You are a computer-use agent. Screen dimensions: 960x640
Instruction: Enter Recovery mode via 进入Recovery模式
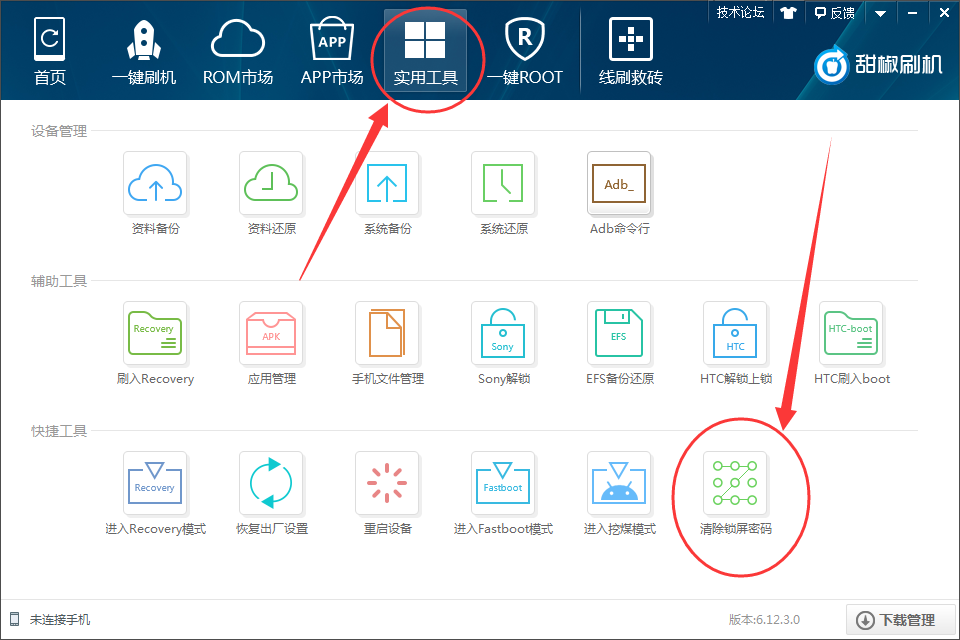coord(155,483)
